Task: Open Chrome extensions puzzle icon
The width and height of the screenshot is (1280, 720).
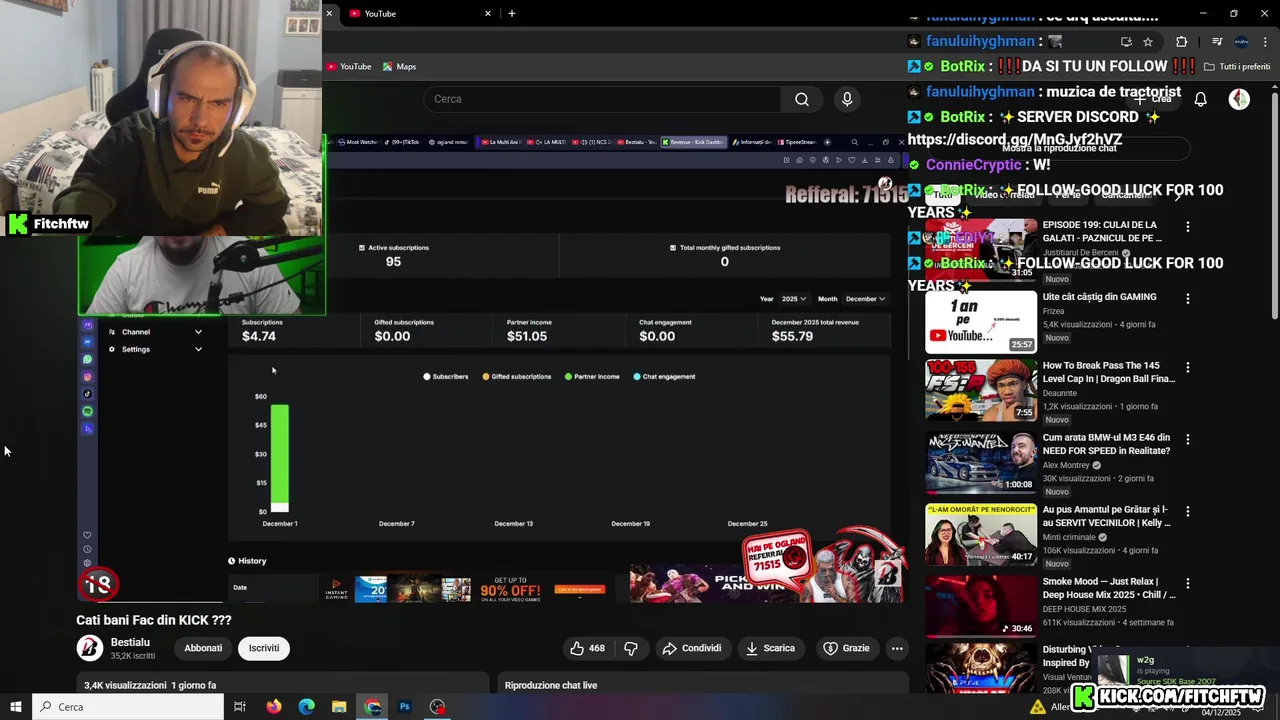Action: pos(1181,42)
